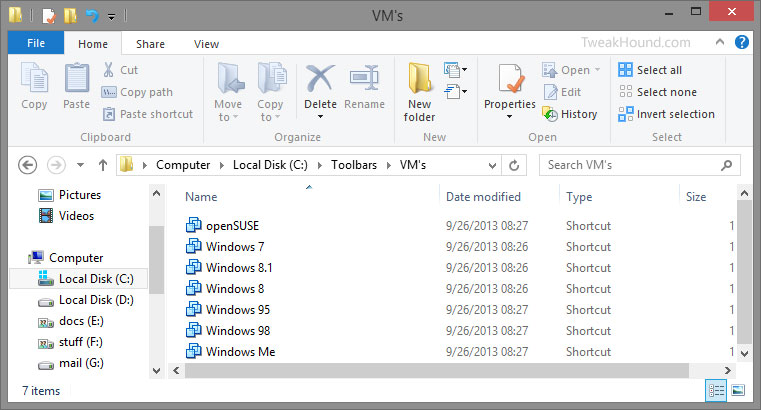Open Customize Quick Access Toolbar arrow
This screenshot has width=761, height=410.
tap(112, 17)
